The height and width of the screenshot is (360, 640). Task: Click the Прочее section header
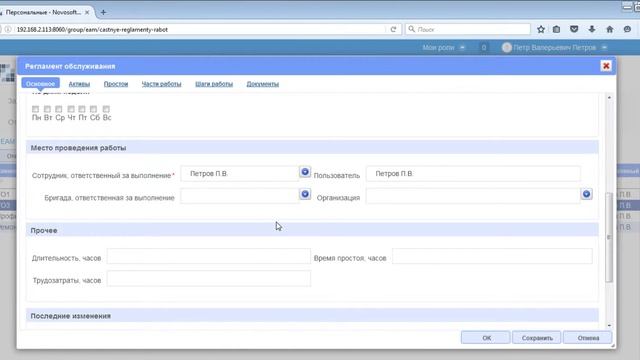pyautogui.click(x=312, y=230)
